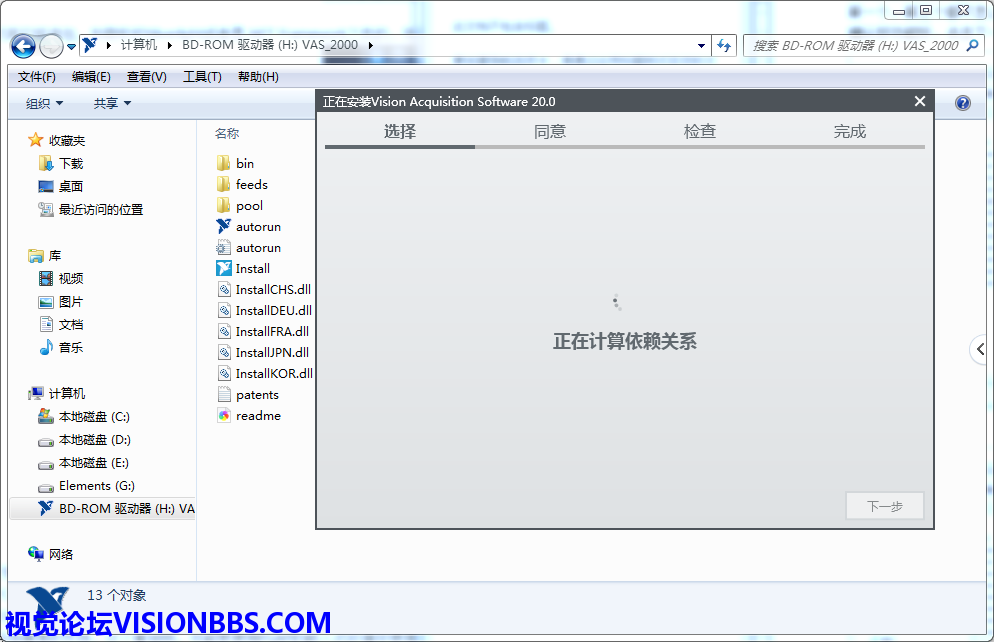Click the 下一步 button in installer
The width and height of the screenshot is (994, 642).
[x=884, y=506]
